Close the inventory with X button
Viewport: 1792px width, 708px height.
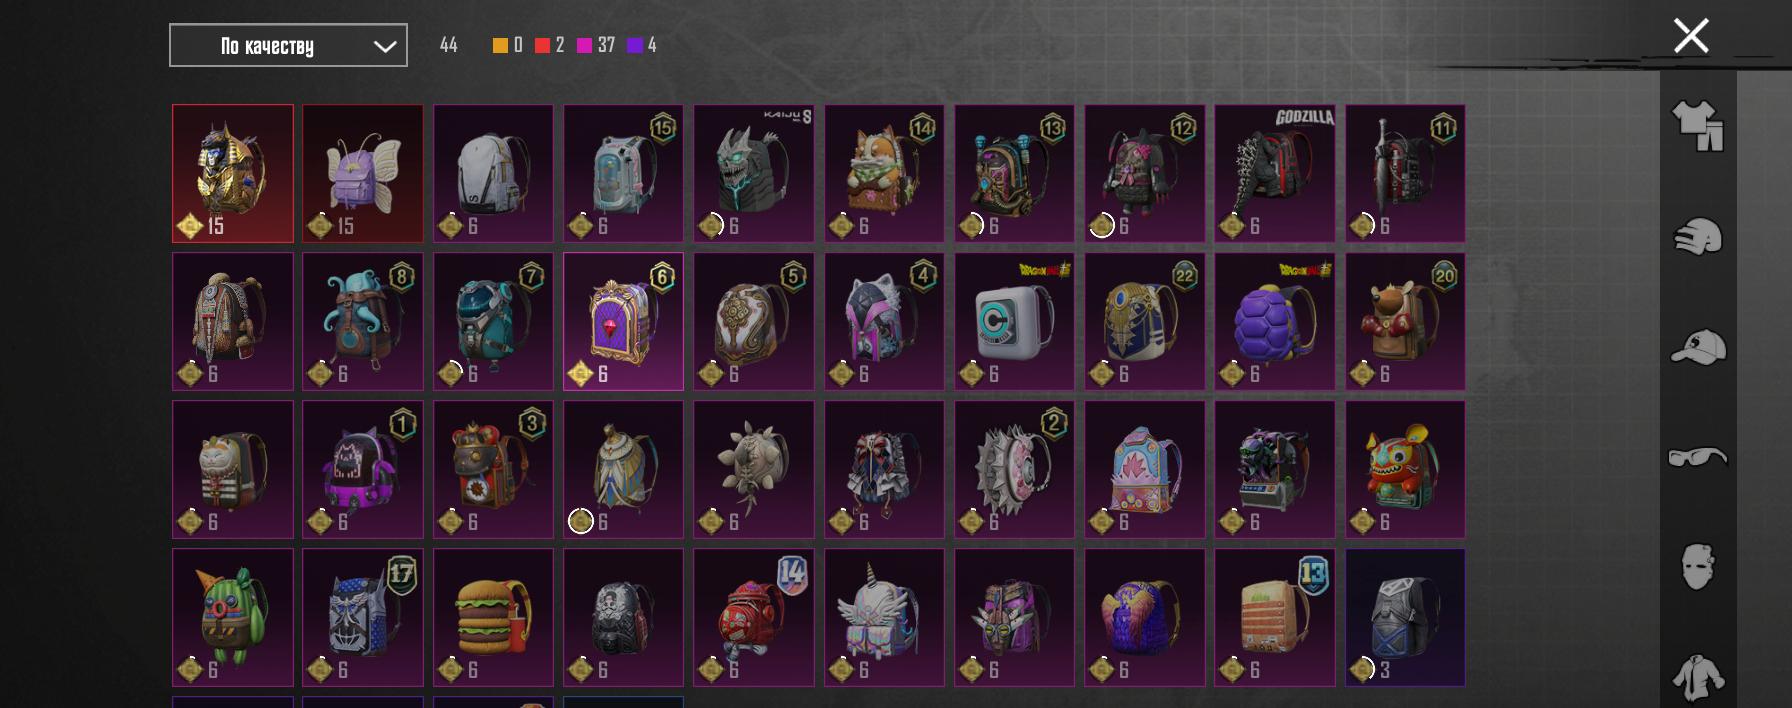coord(1691,36)
